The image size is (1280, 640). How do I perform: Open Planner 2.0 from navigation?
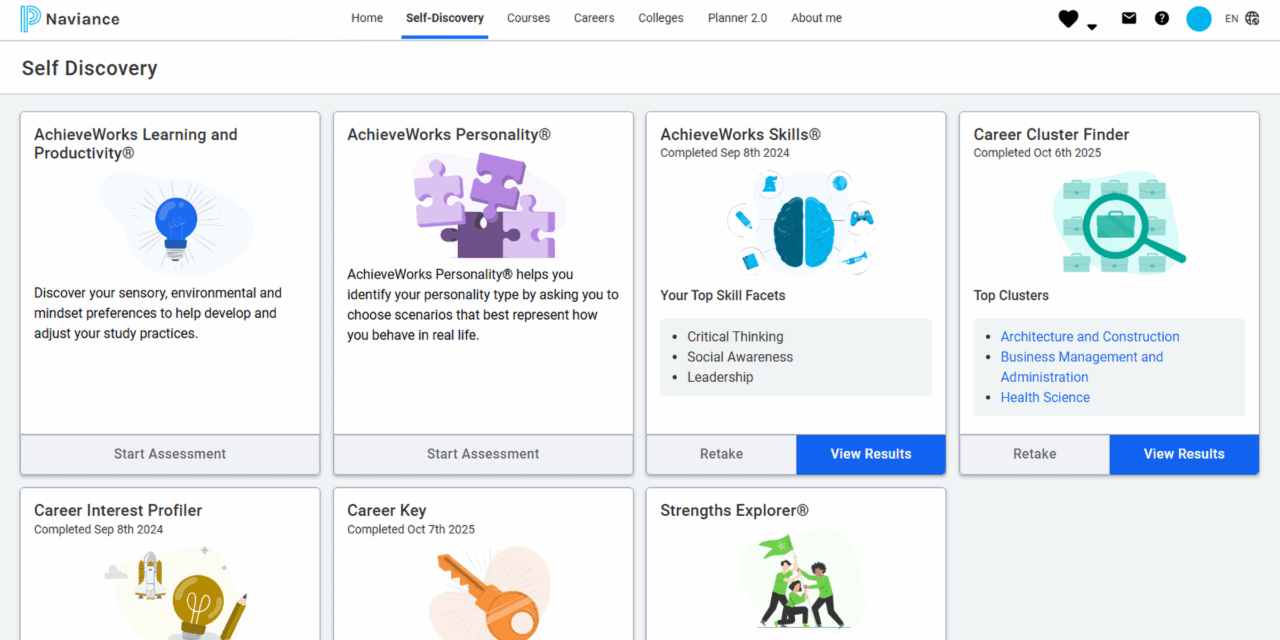coord(737,18)
